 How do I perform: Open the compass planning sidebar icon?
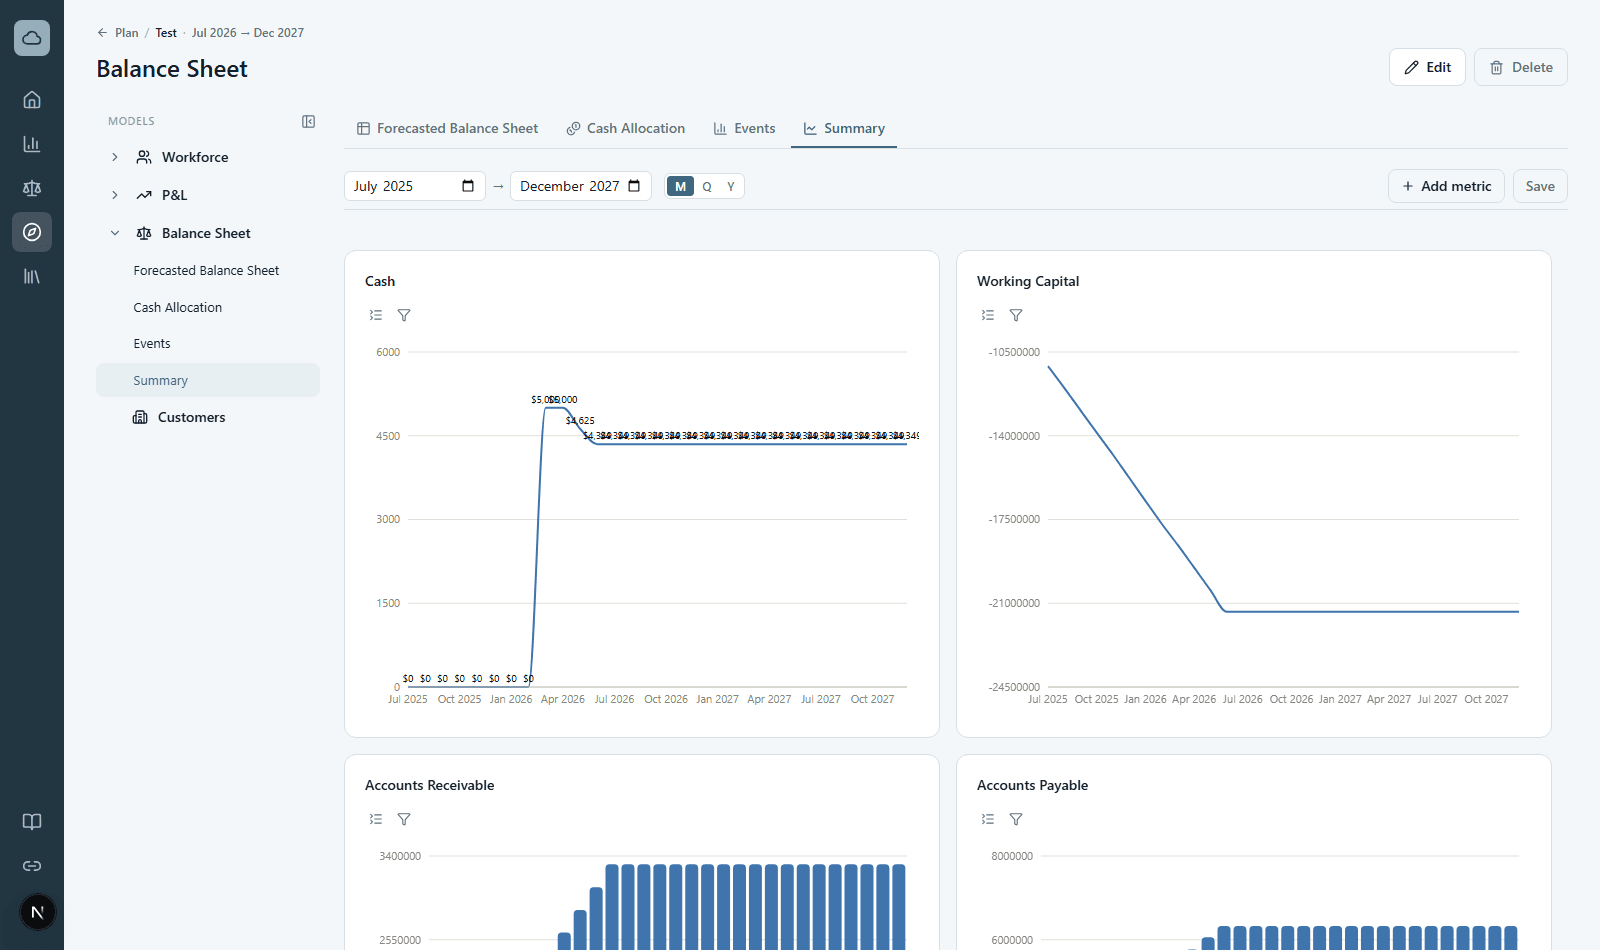pos(32,232)
